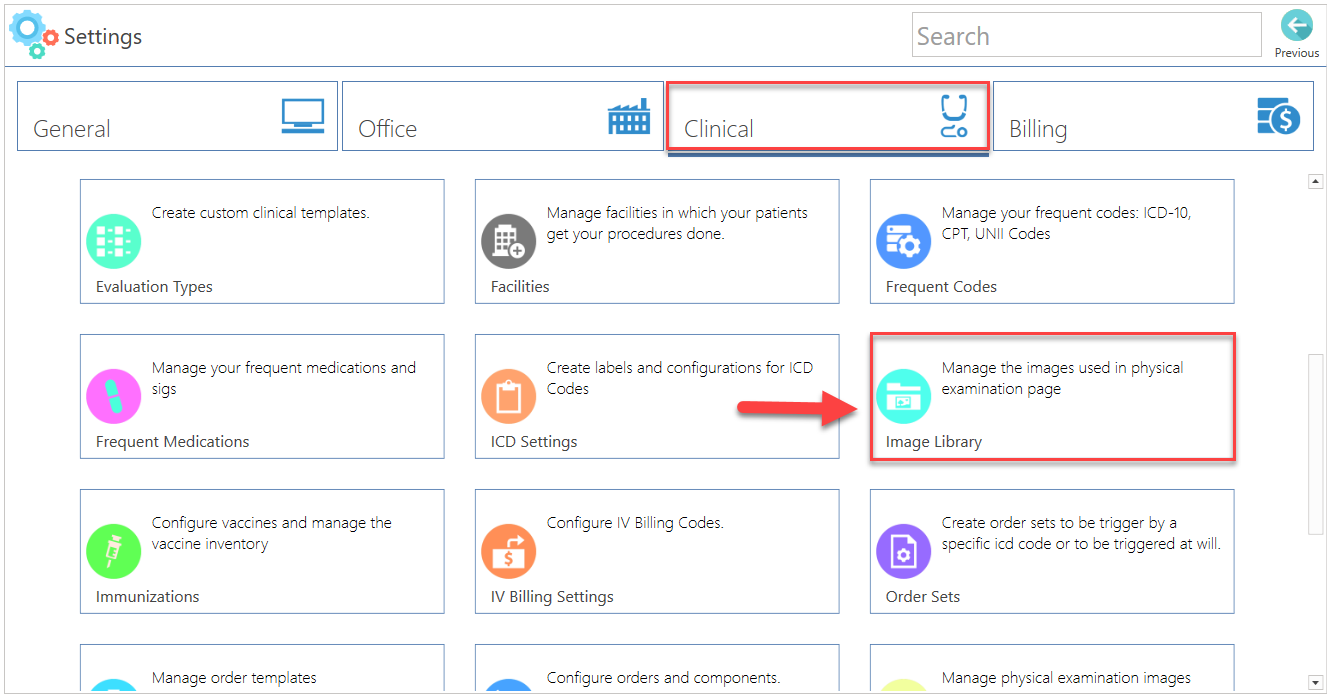Open the Billing tab
Viewport: 1331px width, 697px height.
pos(1153,116)
